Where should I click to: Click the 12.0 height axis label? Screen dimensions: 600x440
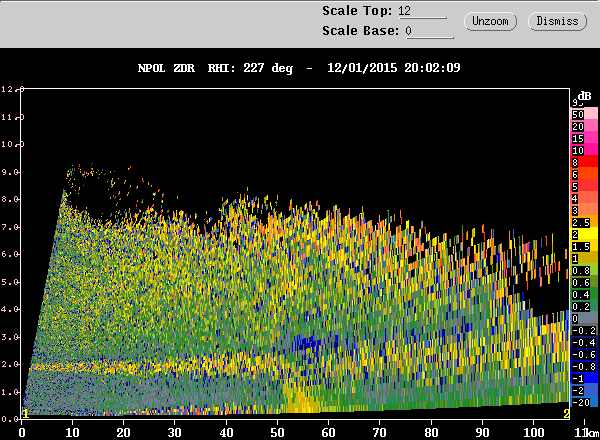[x=12, y=89]
